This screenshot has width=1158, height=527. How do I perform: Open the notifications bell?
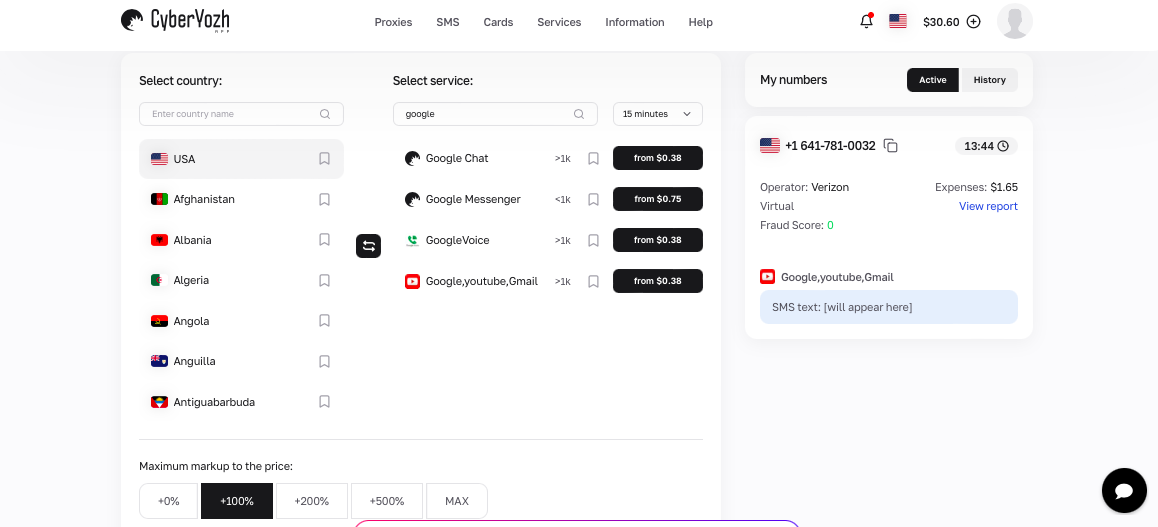[866, 21]
